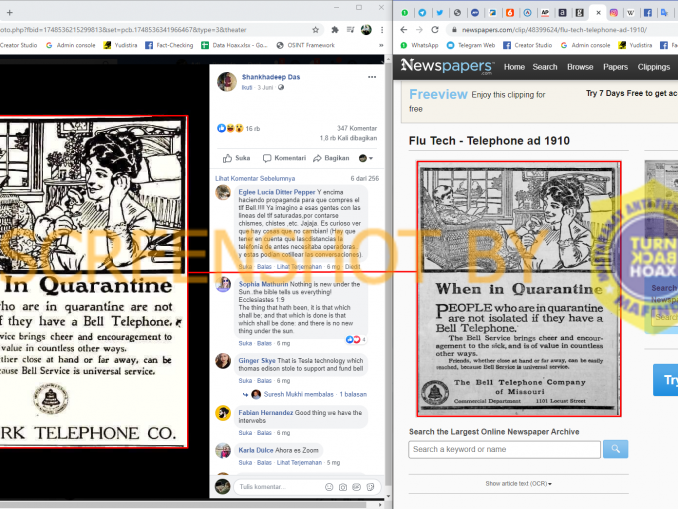Screen dimensions: 678x509
Task: Click the Newspapers.com logo
Action: pyautogui.click(x=447, y=66)
